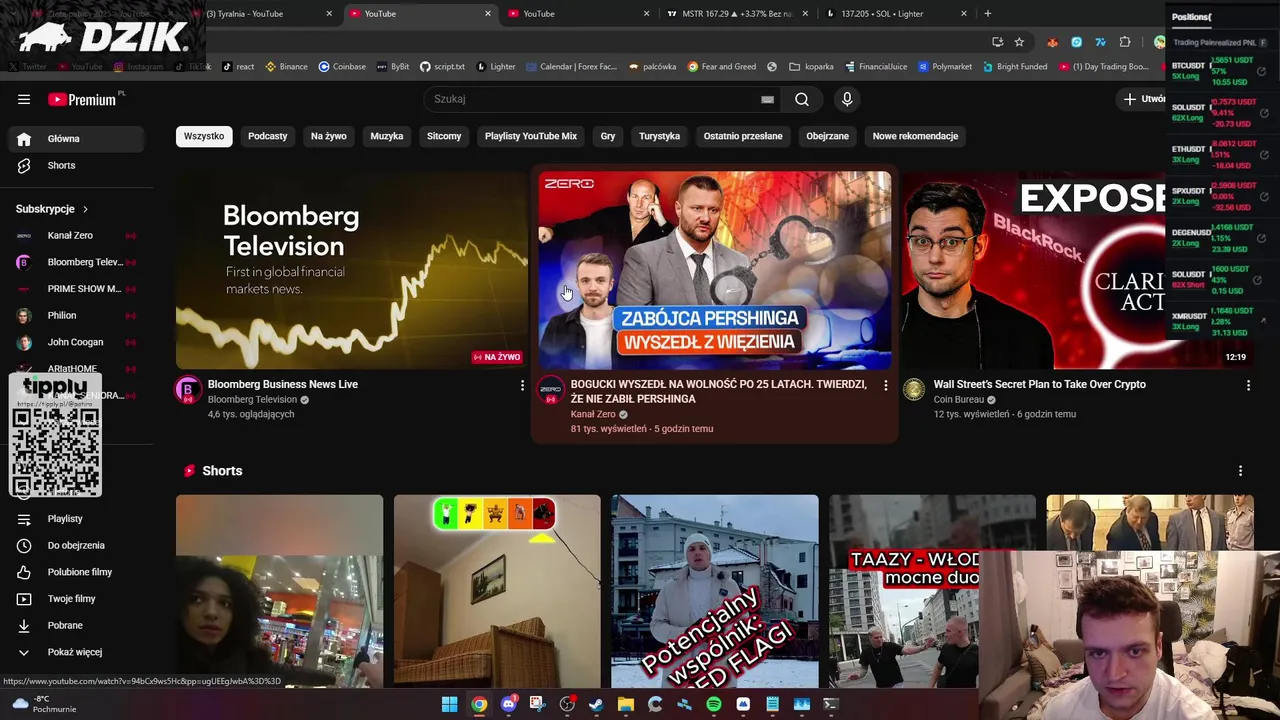Image resolution: width=1280 pixels, height=720 pixels.
Task: Select the Wszystko filter chip
Action: (x=204, y=136)
